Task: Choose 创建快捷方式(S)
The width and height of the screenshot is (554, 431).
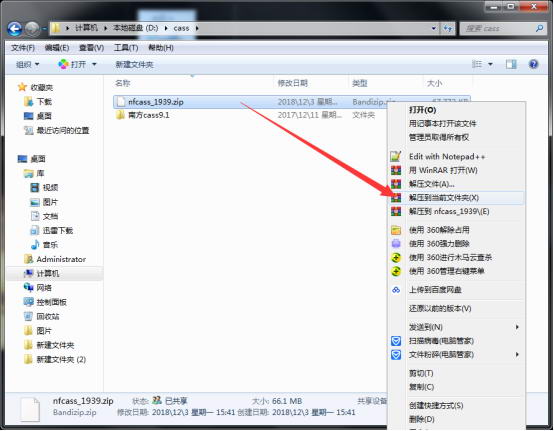Action: point(436,406)
